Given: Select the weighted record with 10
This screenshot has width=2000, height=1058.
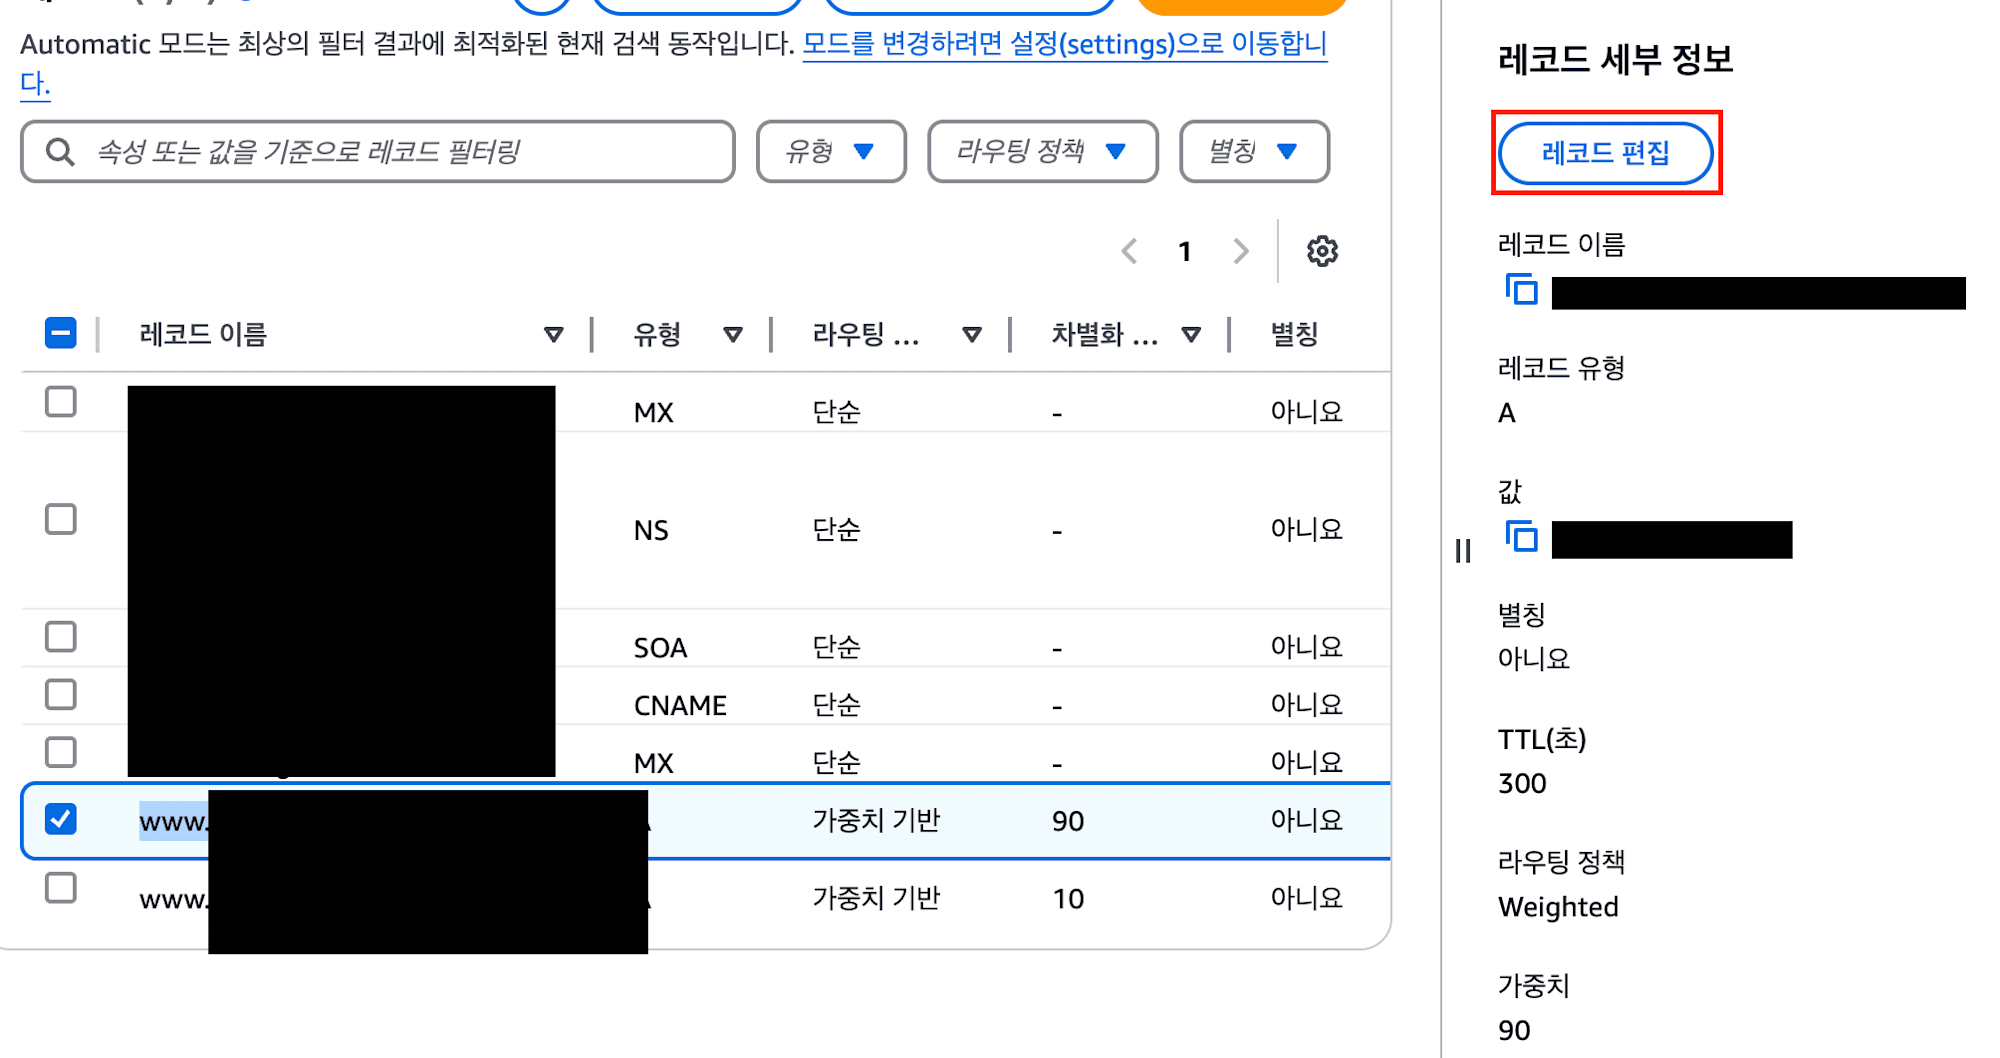Looking at the screenshot, I should [61, 887].
